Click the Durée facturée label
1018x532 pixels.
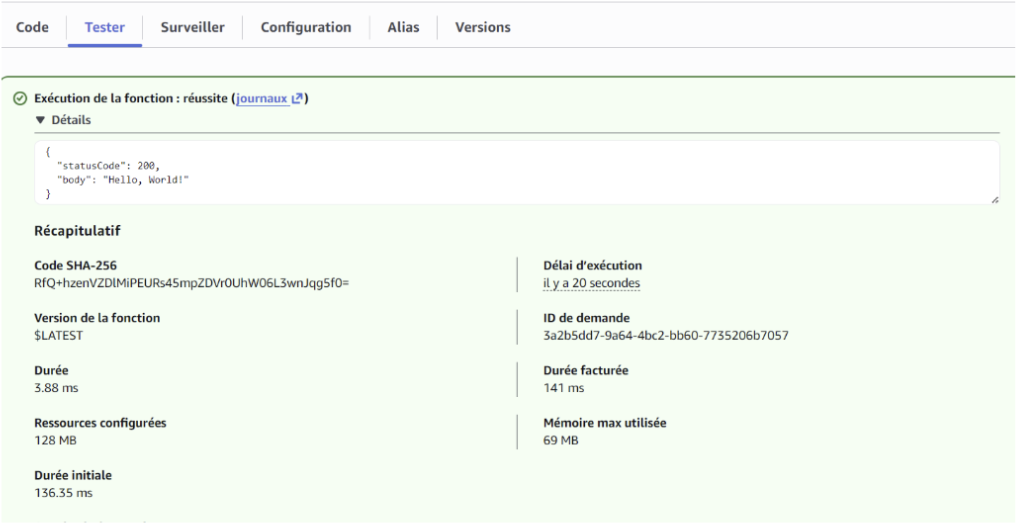pyautogui.click(x=586, y=371)
